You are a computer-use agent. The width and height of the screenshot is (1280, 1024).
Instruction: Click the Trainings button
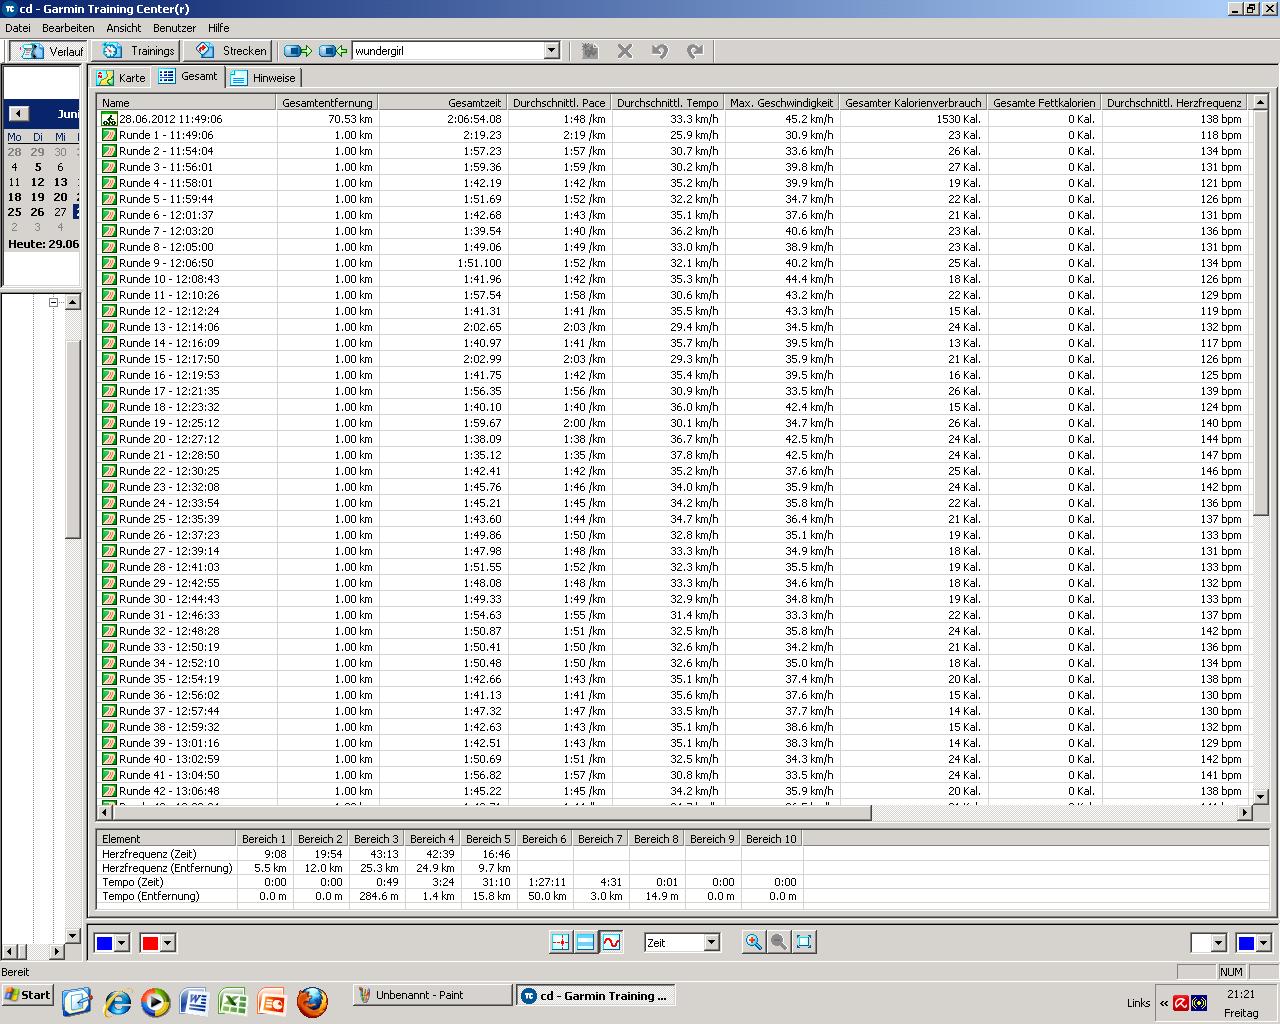click(139, 51)
